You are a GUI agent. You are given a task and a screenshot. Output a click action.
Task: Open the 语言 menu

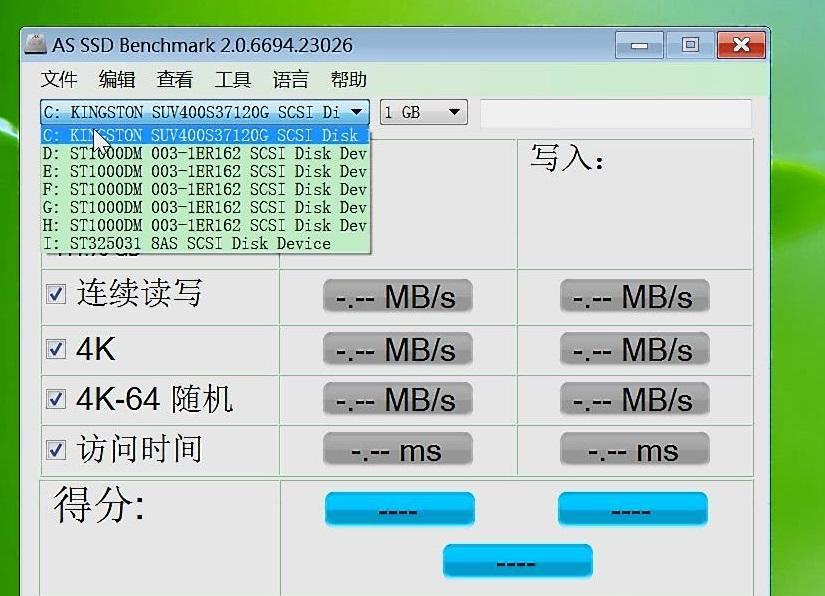290,79
